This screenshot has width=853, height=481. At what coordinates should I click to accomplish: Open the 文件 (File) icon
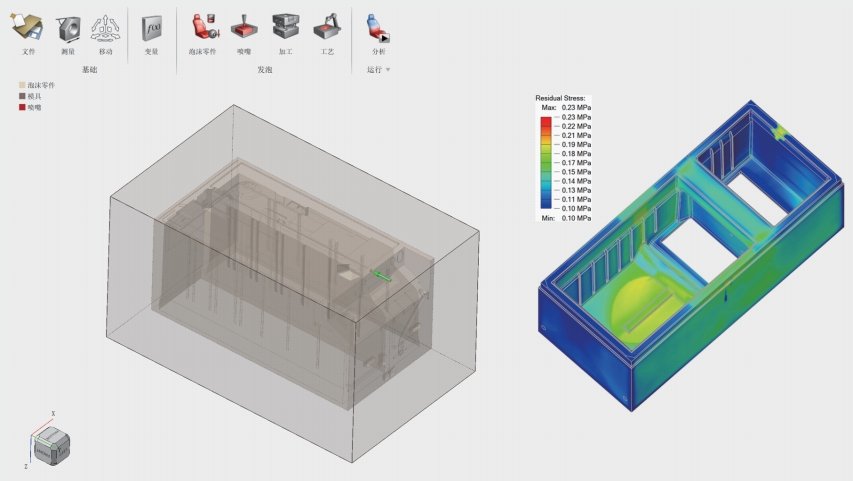(28, 27)
